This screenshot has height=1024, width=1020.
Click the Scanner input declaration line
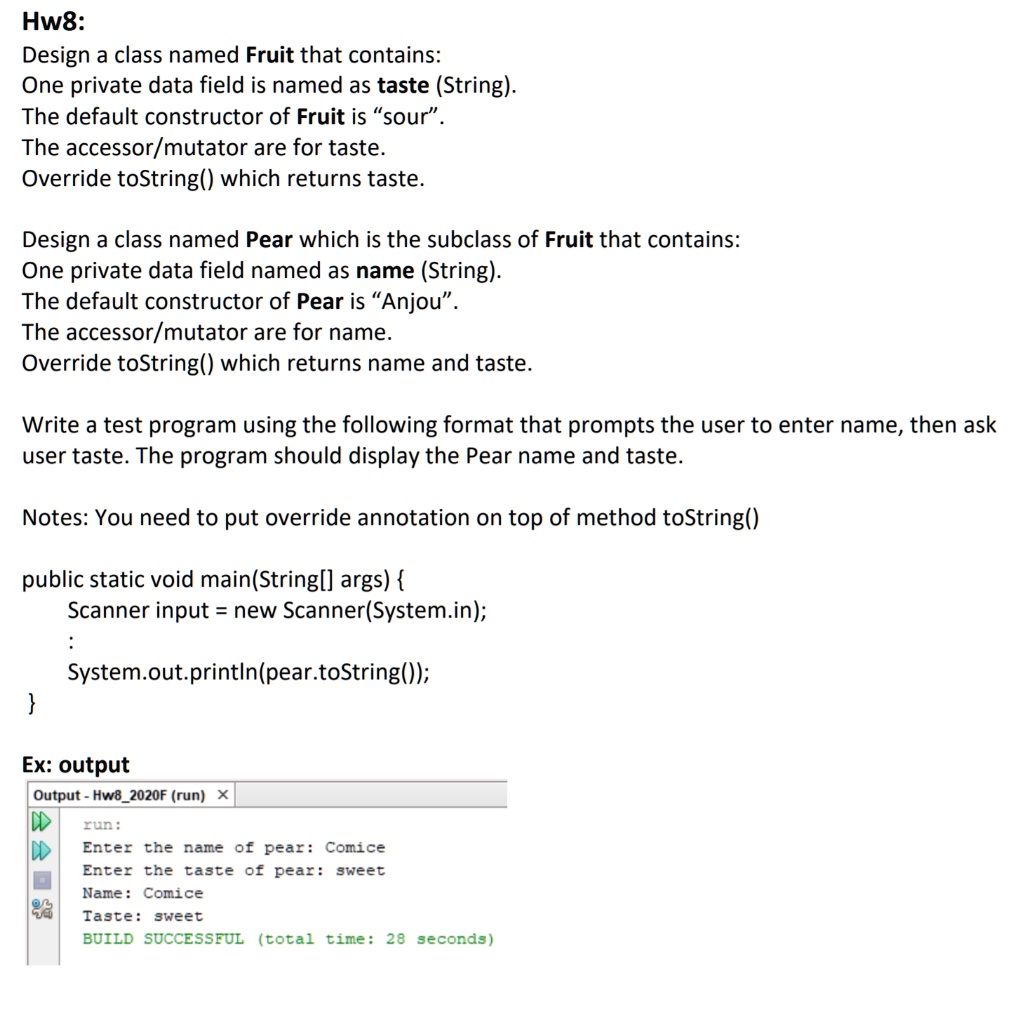tap(275, 610)
